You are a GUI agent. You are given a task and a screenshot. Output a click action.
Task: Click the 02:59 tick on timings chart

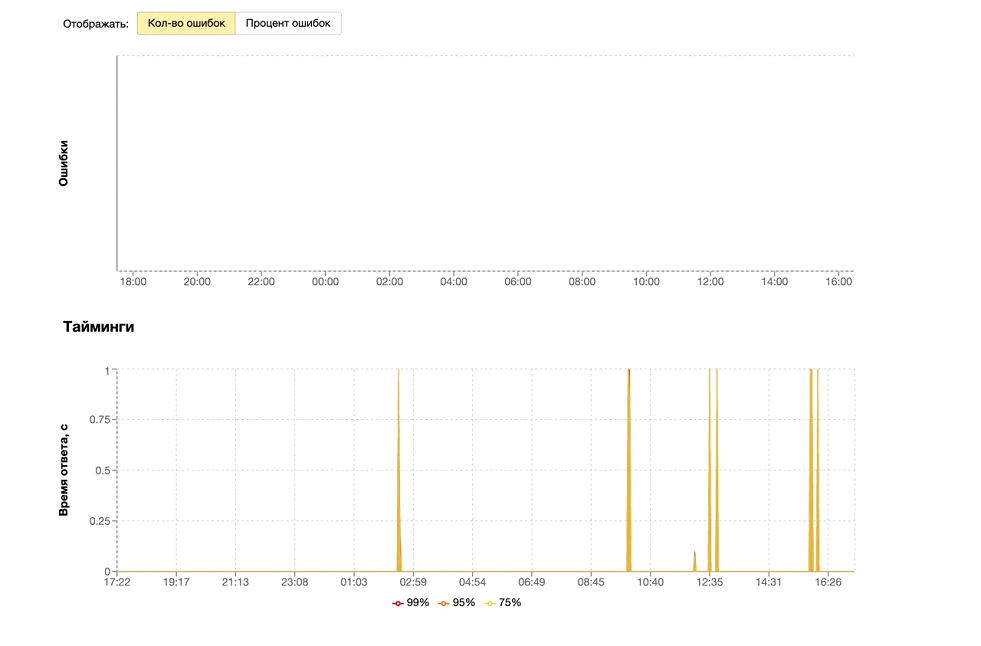pyautogui.click(x=413, y=582)
